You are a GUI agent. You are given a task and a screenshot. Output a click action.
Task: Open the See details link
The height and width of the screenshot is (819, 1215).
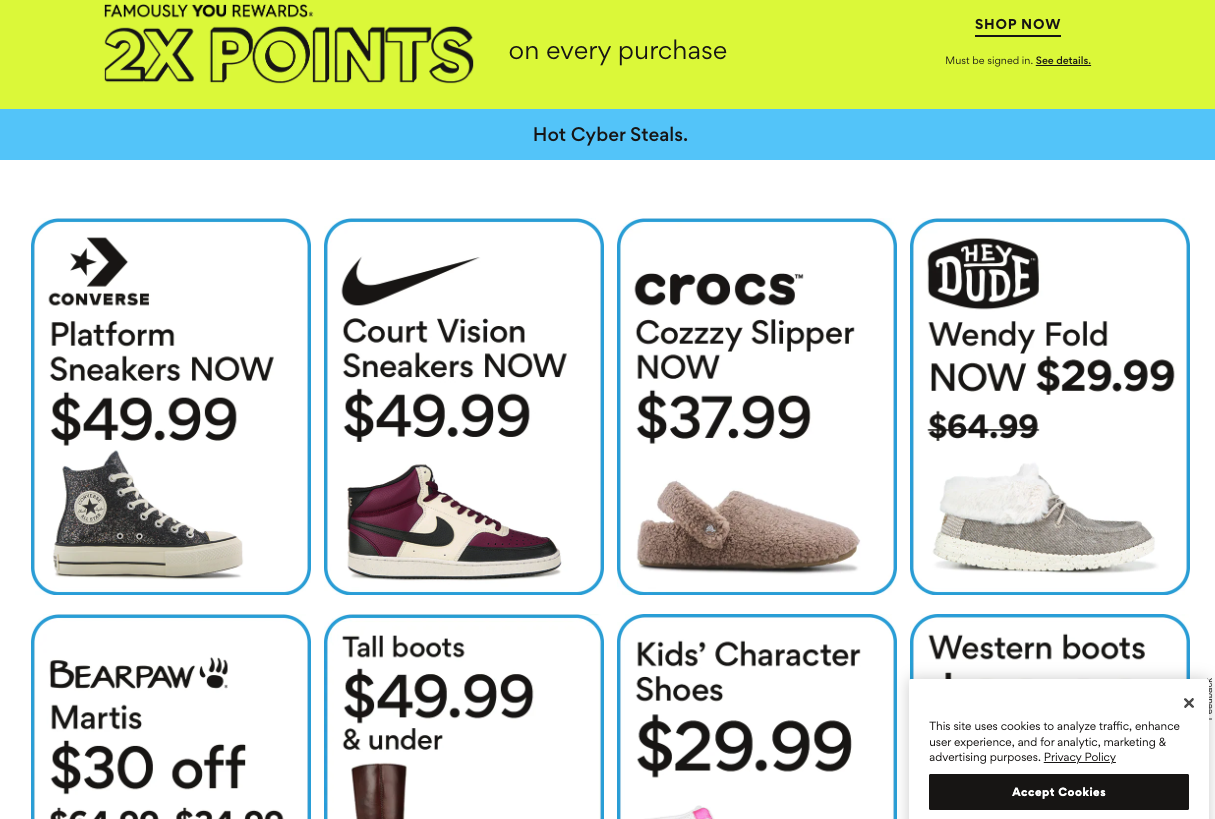tap(1063, 61)
